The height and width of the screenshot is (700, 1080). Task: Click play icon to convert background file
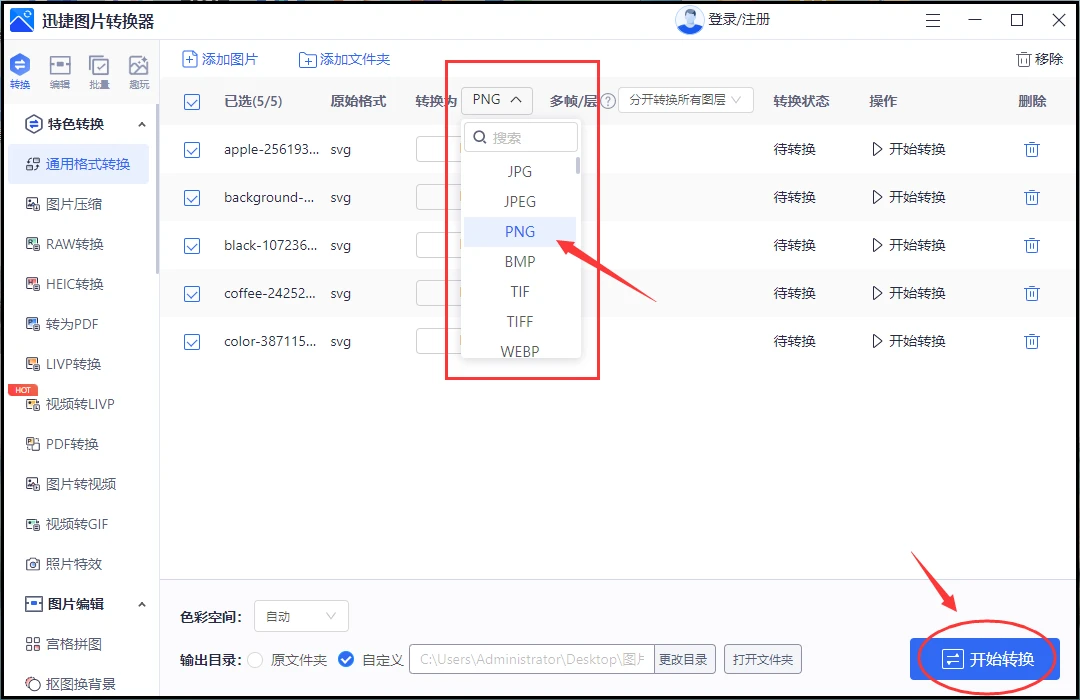(877, 197)
